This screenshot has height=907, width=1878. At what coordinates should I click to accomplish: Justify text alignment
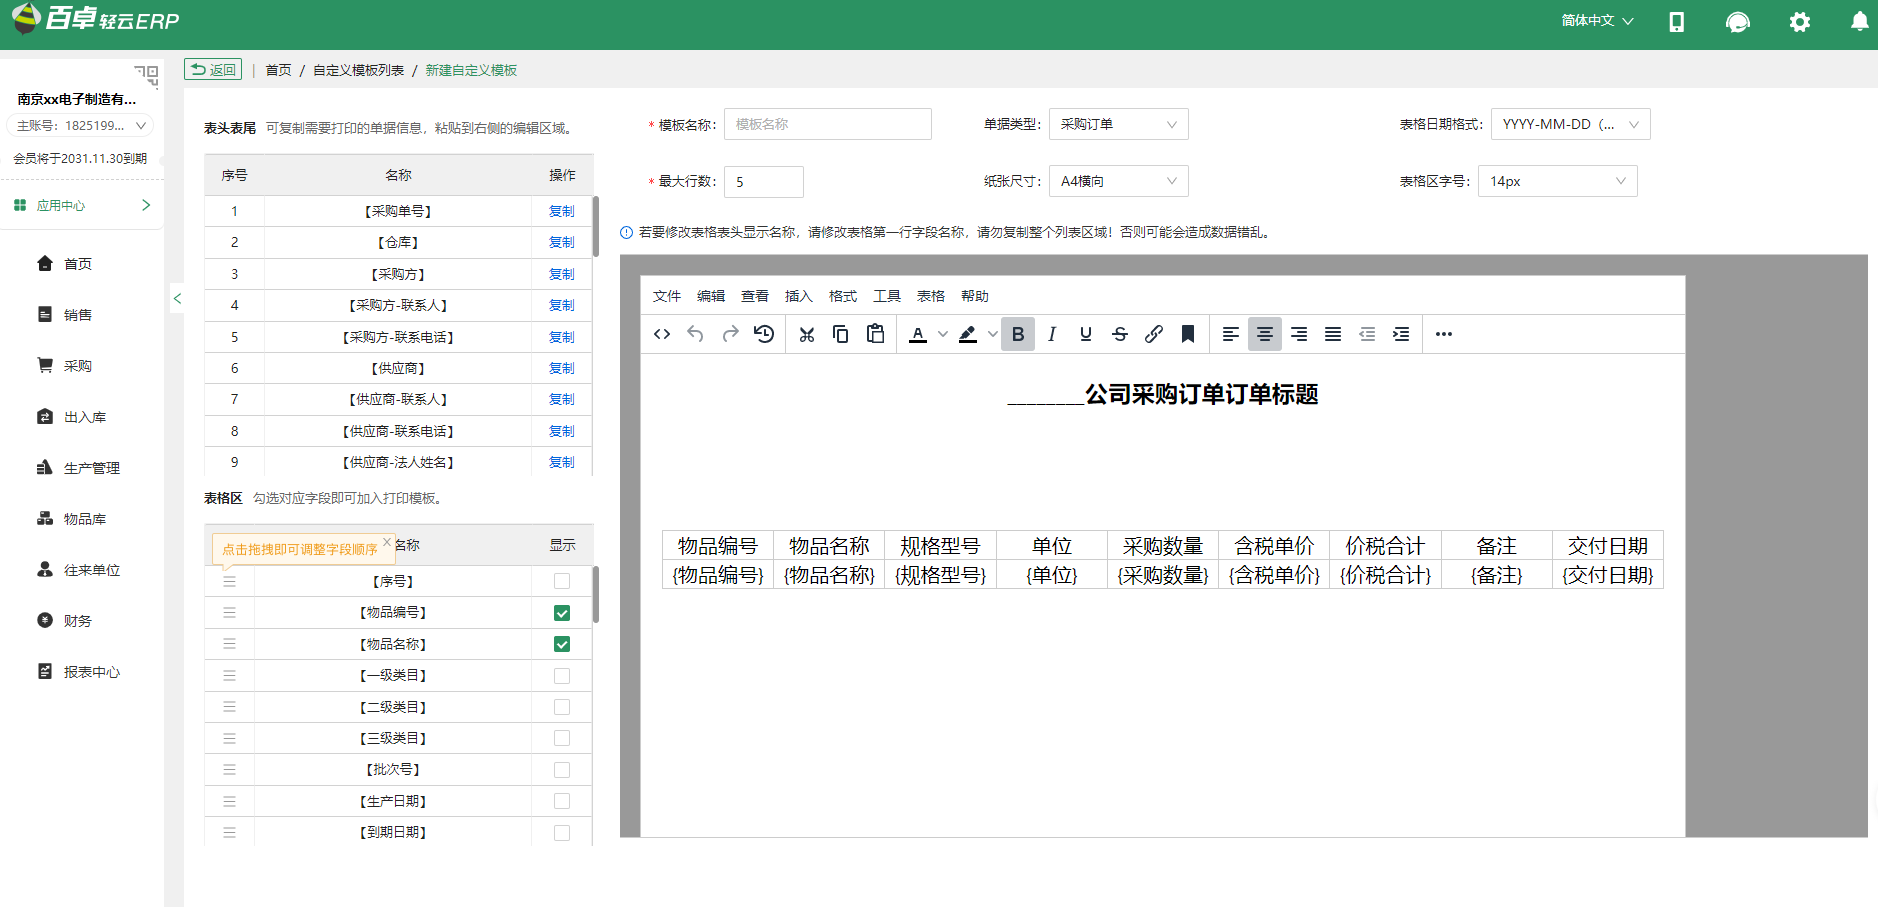pos(1333,334)
